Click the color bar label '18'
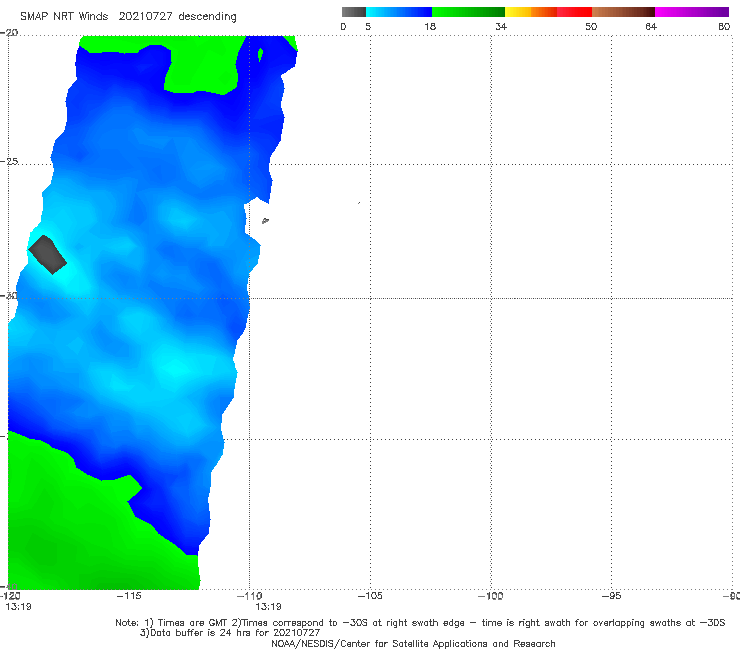 coord(430,27)
